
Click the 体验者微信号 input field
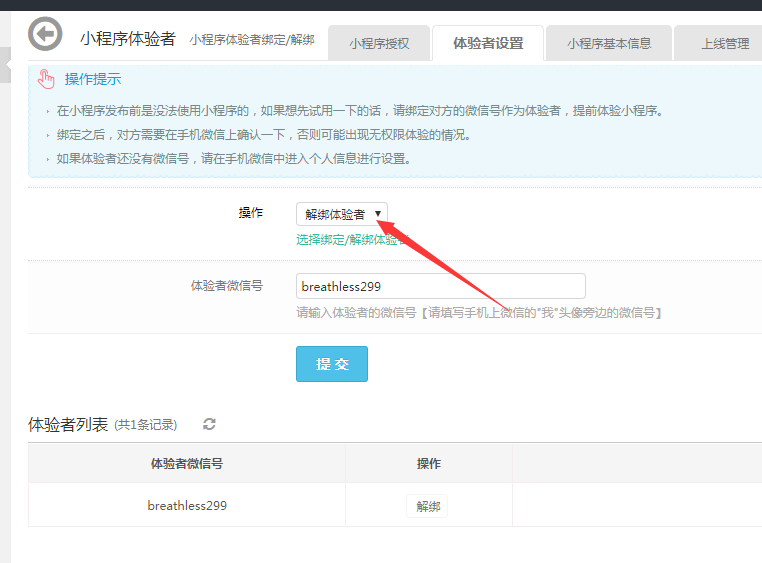point(440,286)
